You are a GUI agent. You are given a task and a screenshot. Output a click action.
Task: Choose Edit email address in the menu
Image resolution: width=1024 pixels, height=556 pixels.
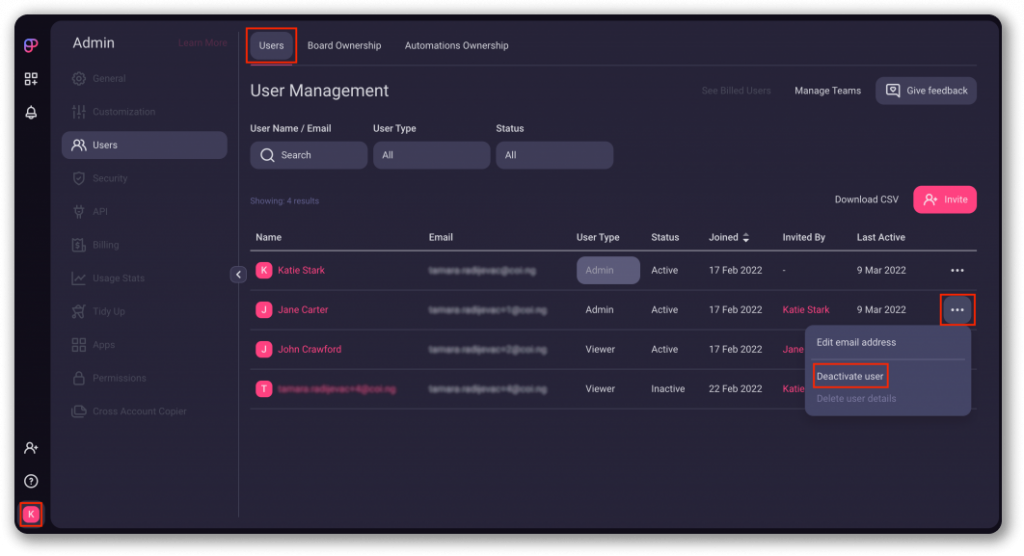(x=856, y=342)
